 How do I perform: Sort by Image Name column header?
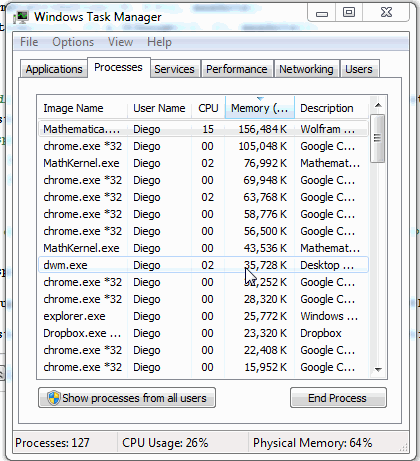click(82, 108)
